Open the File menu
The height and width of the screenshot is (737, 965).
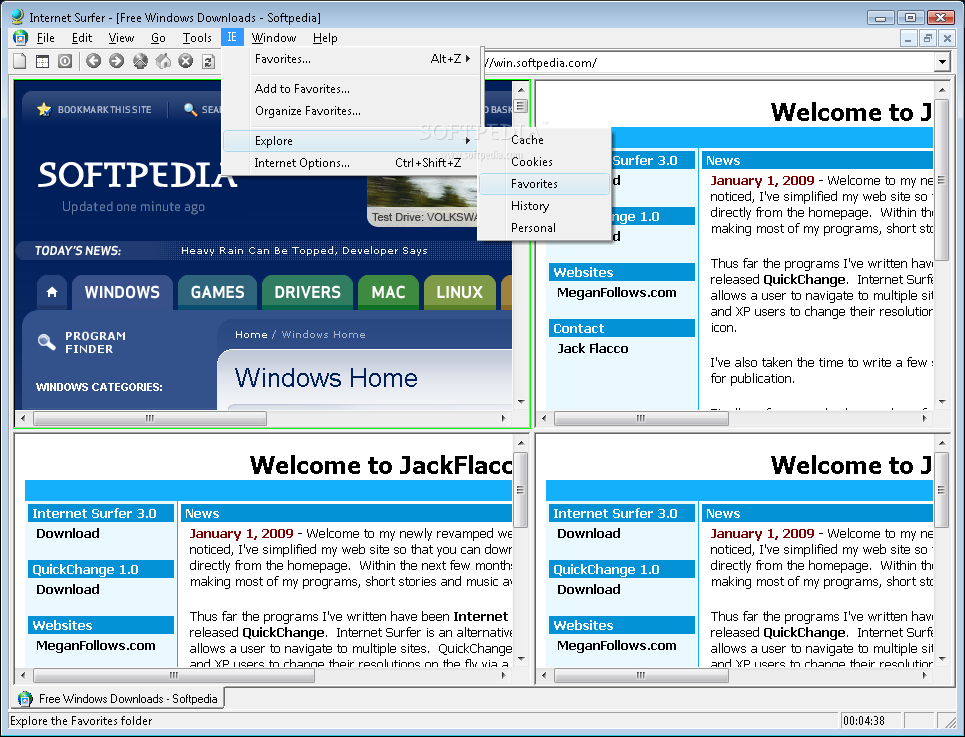coord(46,38)
